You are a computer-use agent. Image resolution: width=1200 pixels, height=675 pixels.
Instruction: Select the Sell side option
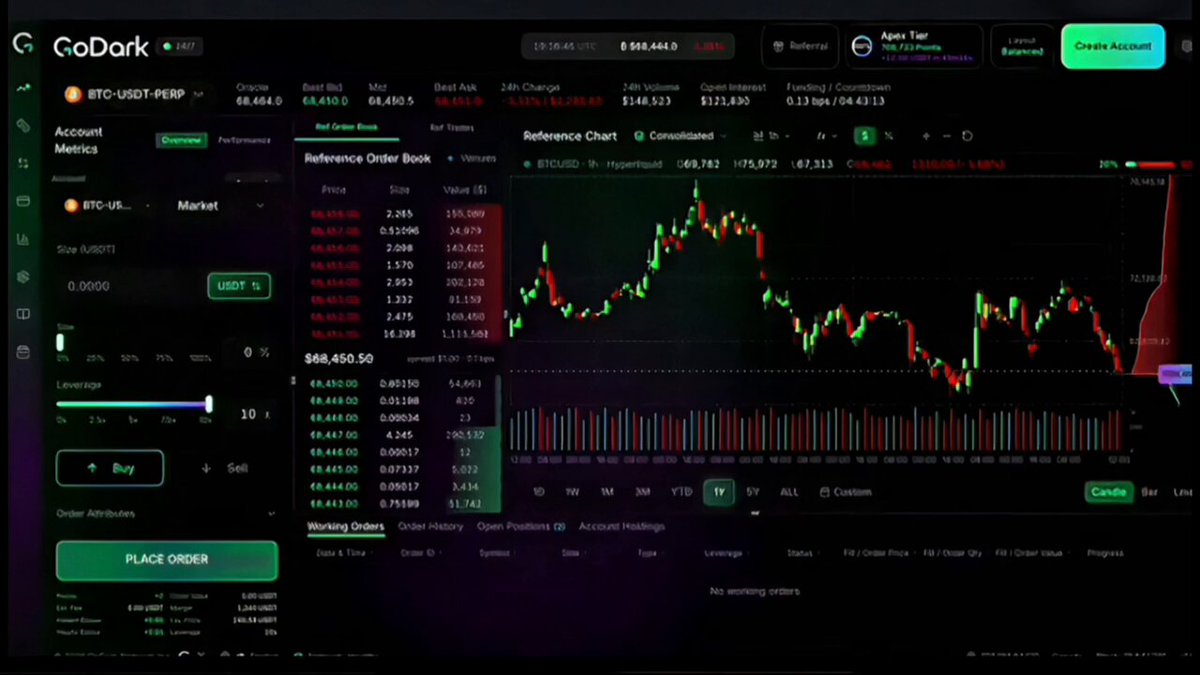[x=225, y=468]
